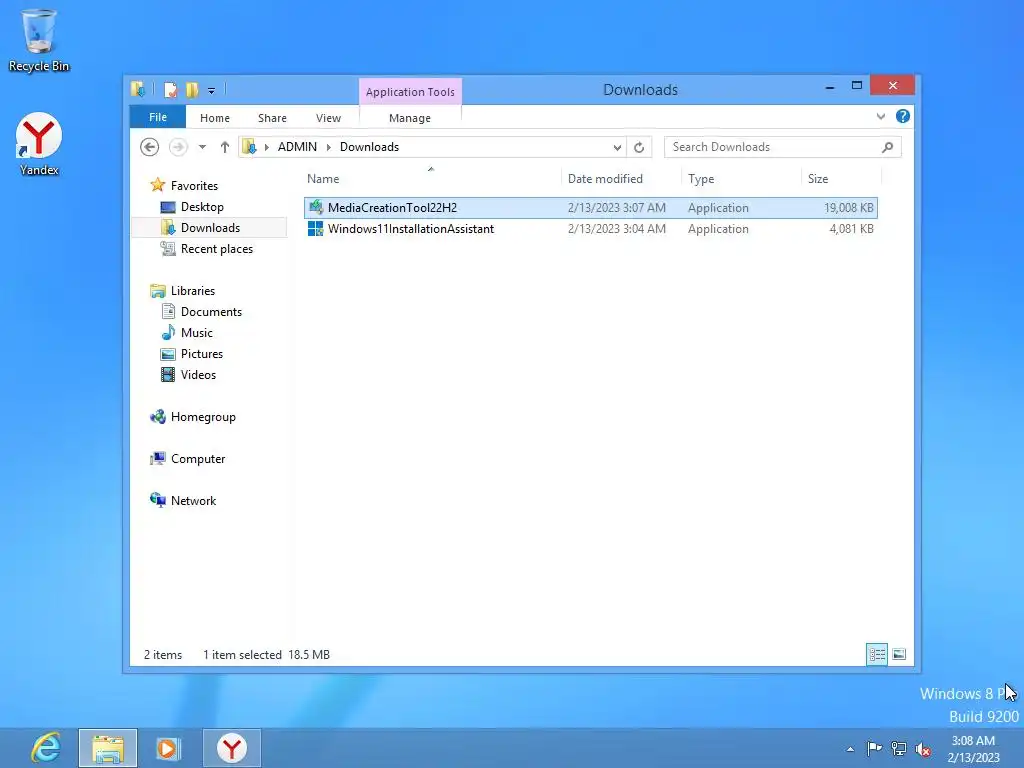Image resolution: width=1024 pixels, height=768 pixels.
Task: Click the Windows11InstallationAssistant file icon
Action: point(315,229)
